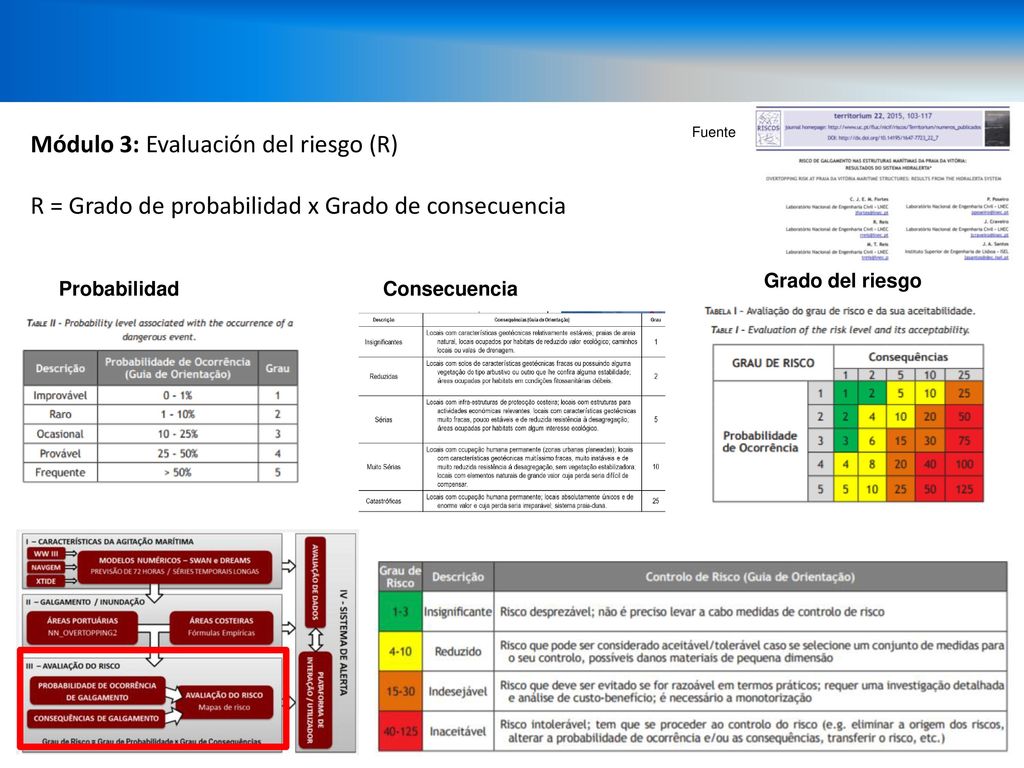Click the 'Sérias' row label
Screen dimensions: 1024x768
383,419
